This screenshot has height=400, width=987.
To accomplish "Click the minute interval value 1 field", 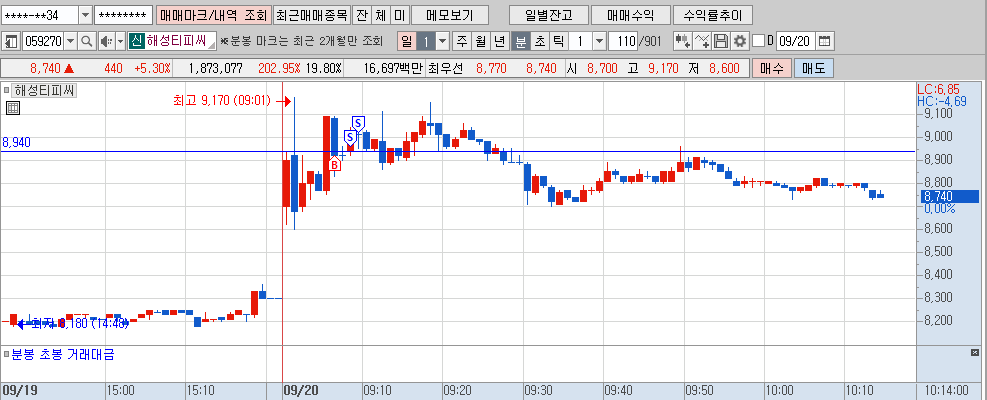I will [581, 42].
